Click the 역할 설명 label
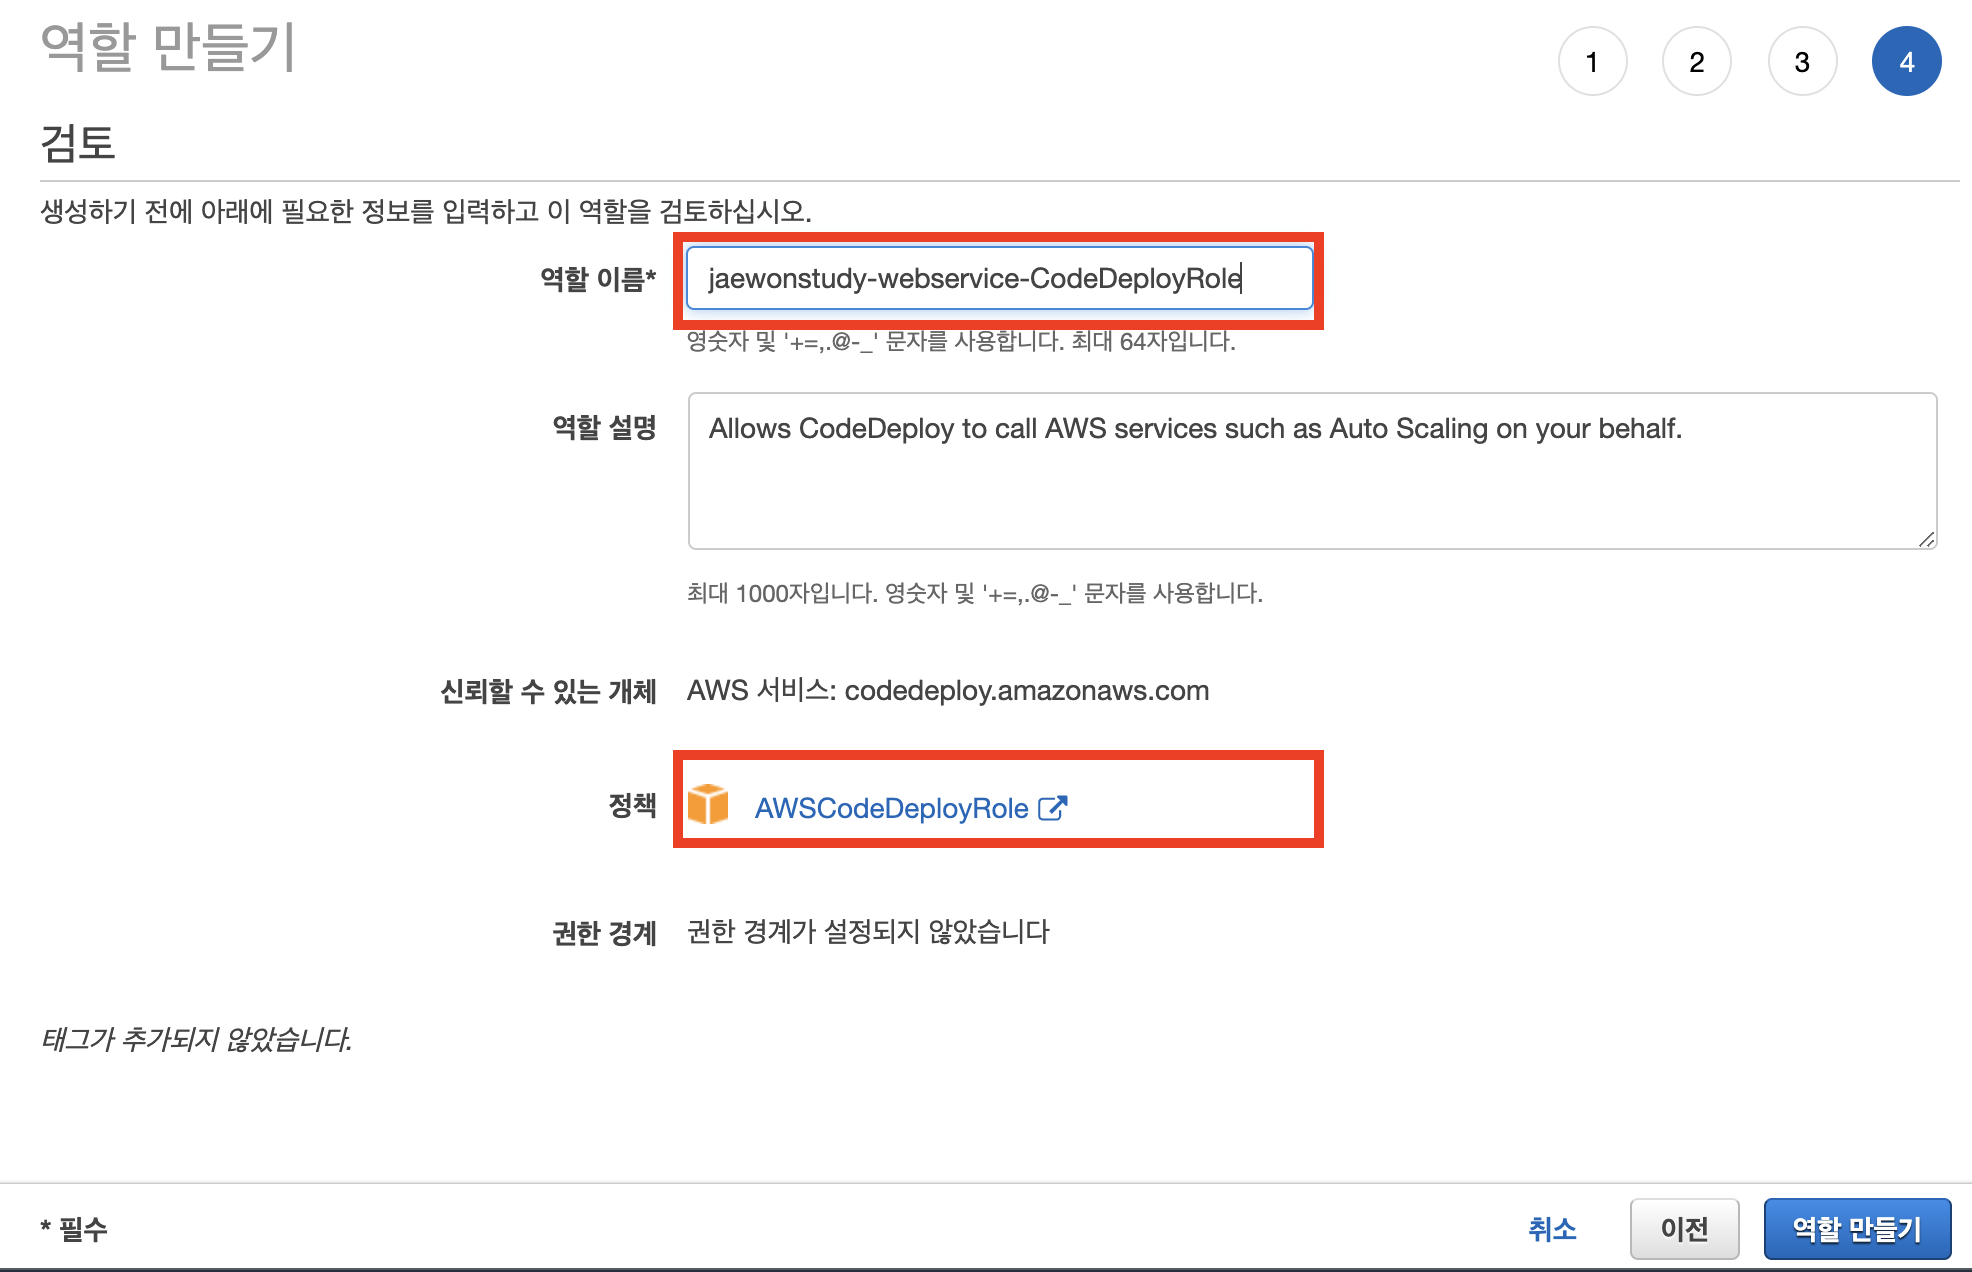The image size is (1972, 1272). click(604, 428)
